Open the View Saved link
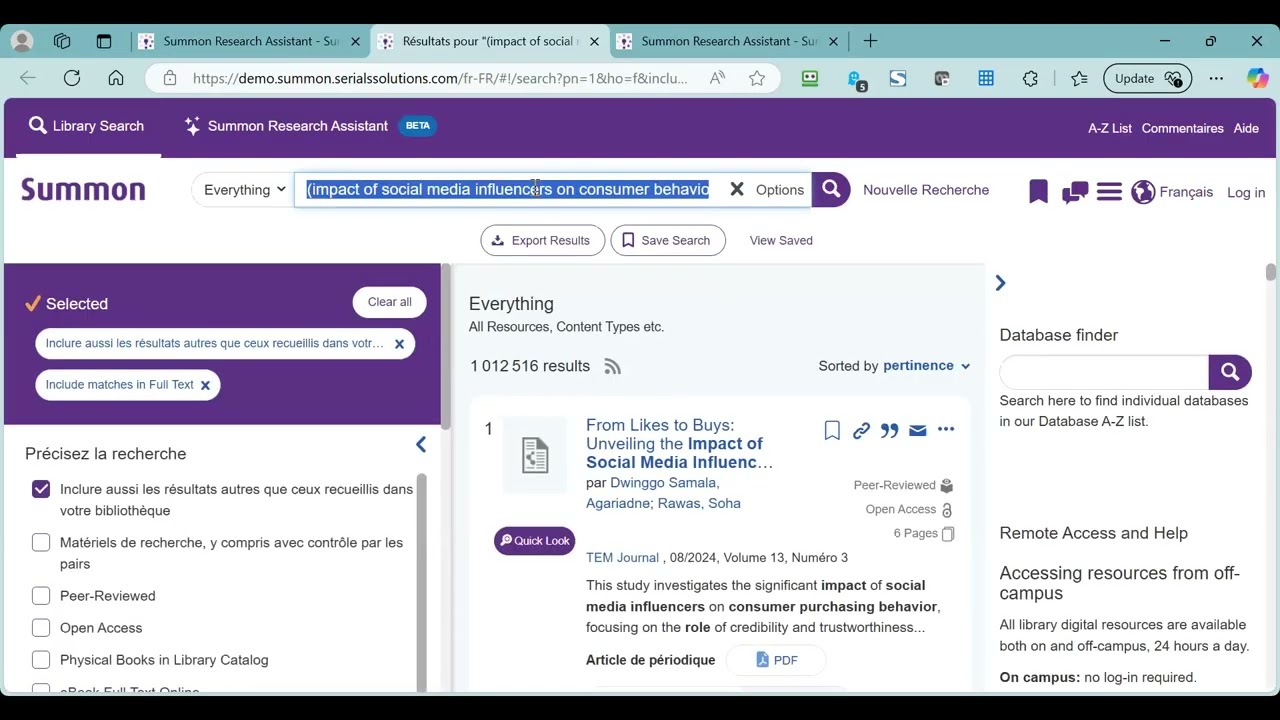 click(781, 240)
